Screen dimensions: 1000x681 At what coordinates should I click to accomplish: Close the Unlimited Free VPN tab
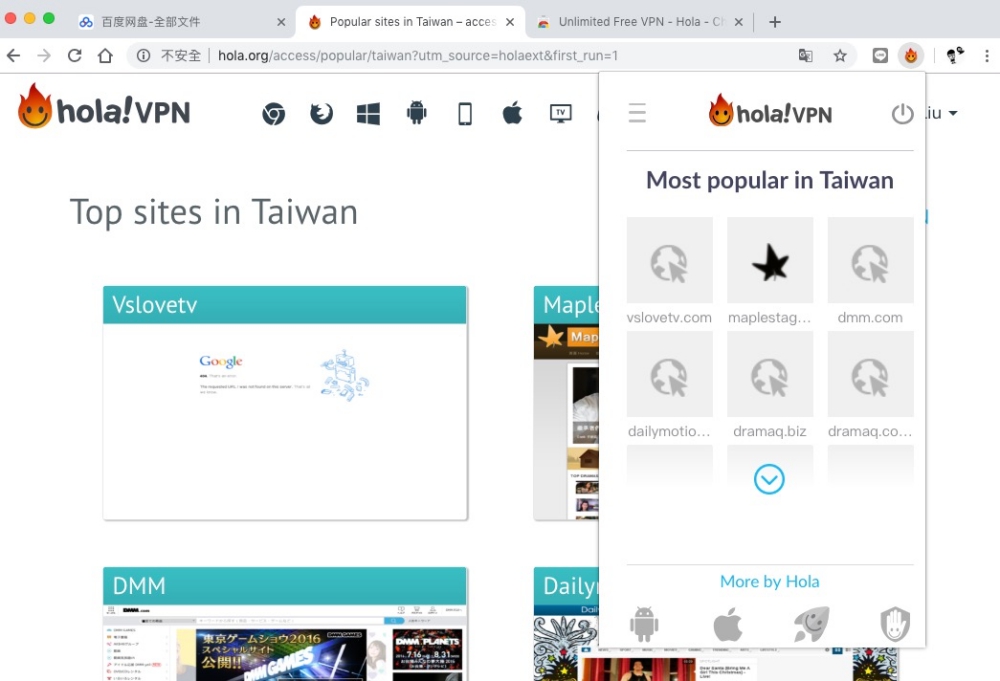[739, 22]
